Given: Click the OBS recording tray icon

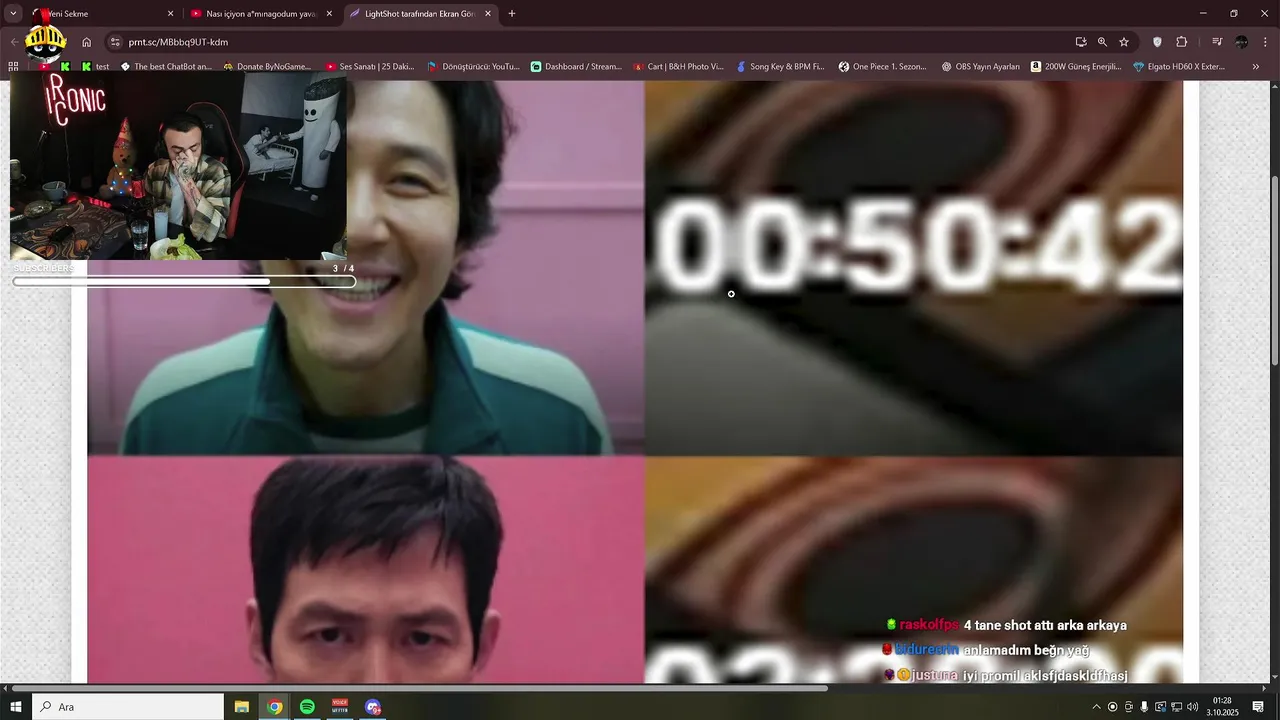Looking at the screenshot, I should [1112, 707].
